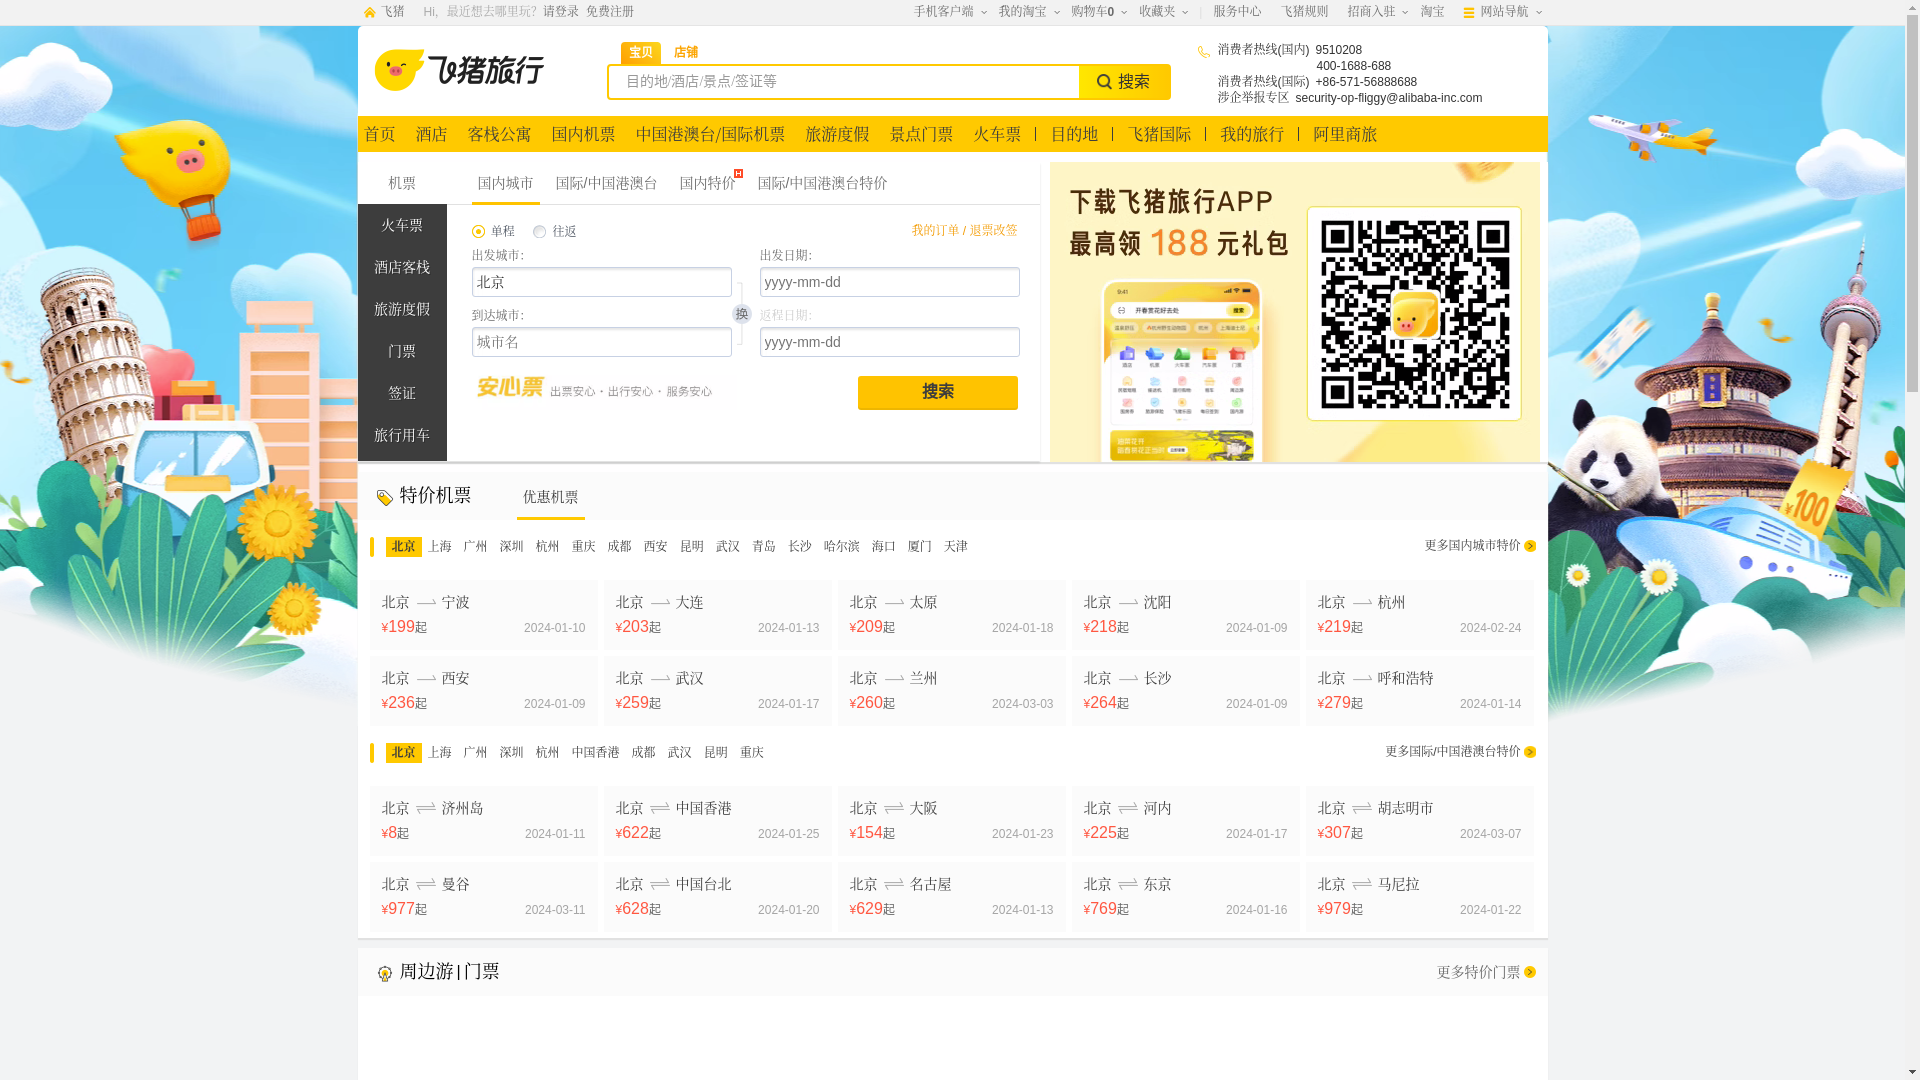The width and height of the screenshot is (1920, 1080).
Task: Open the 北京 to 曼谷 ¥977 deal
Action: (484, 897)
